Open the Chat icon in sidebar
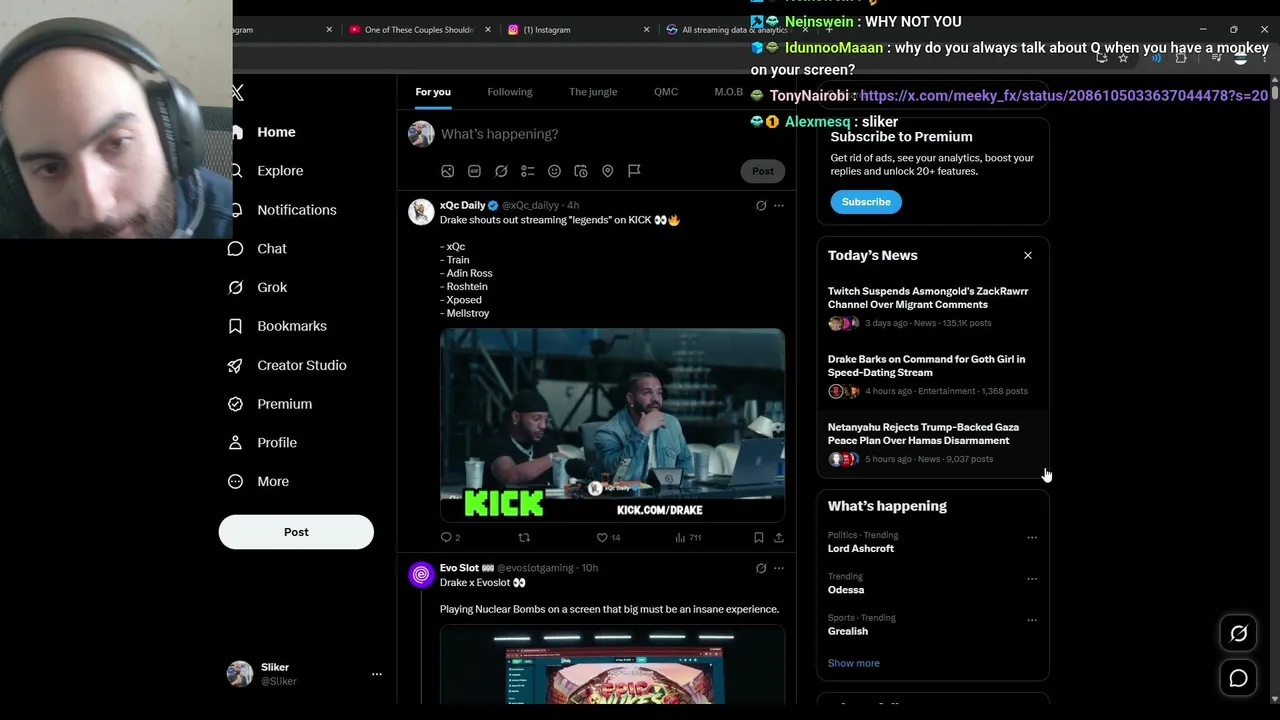Viewport: 1280px width, 720px height. point(236,249)
